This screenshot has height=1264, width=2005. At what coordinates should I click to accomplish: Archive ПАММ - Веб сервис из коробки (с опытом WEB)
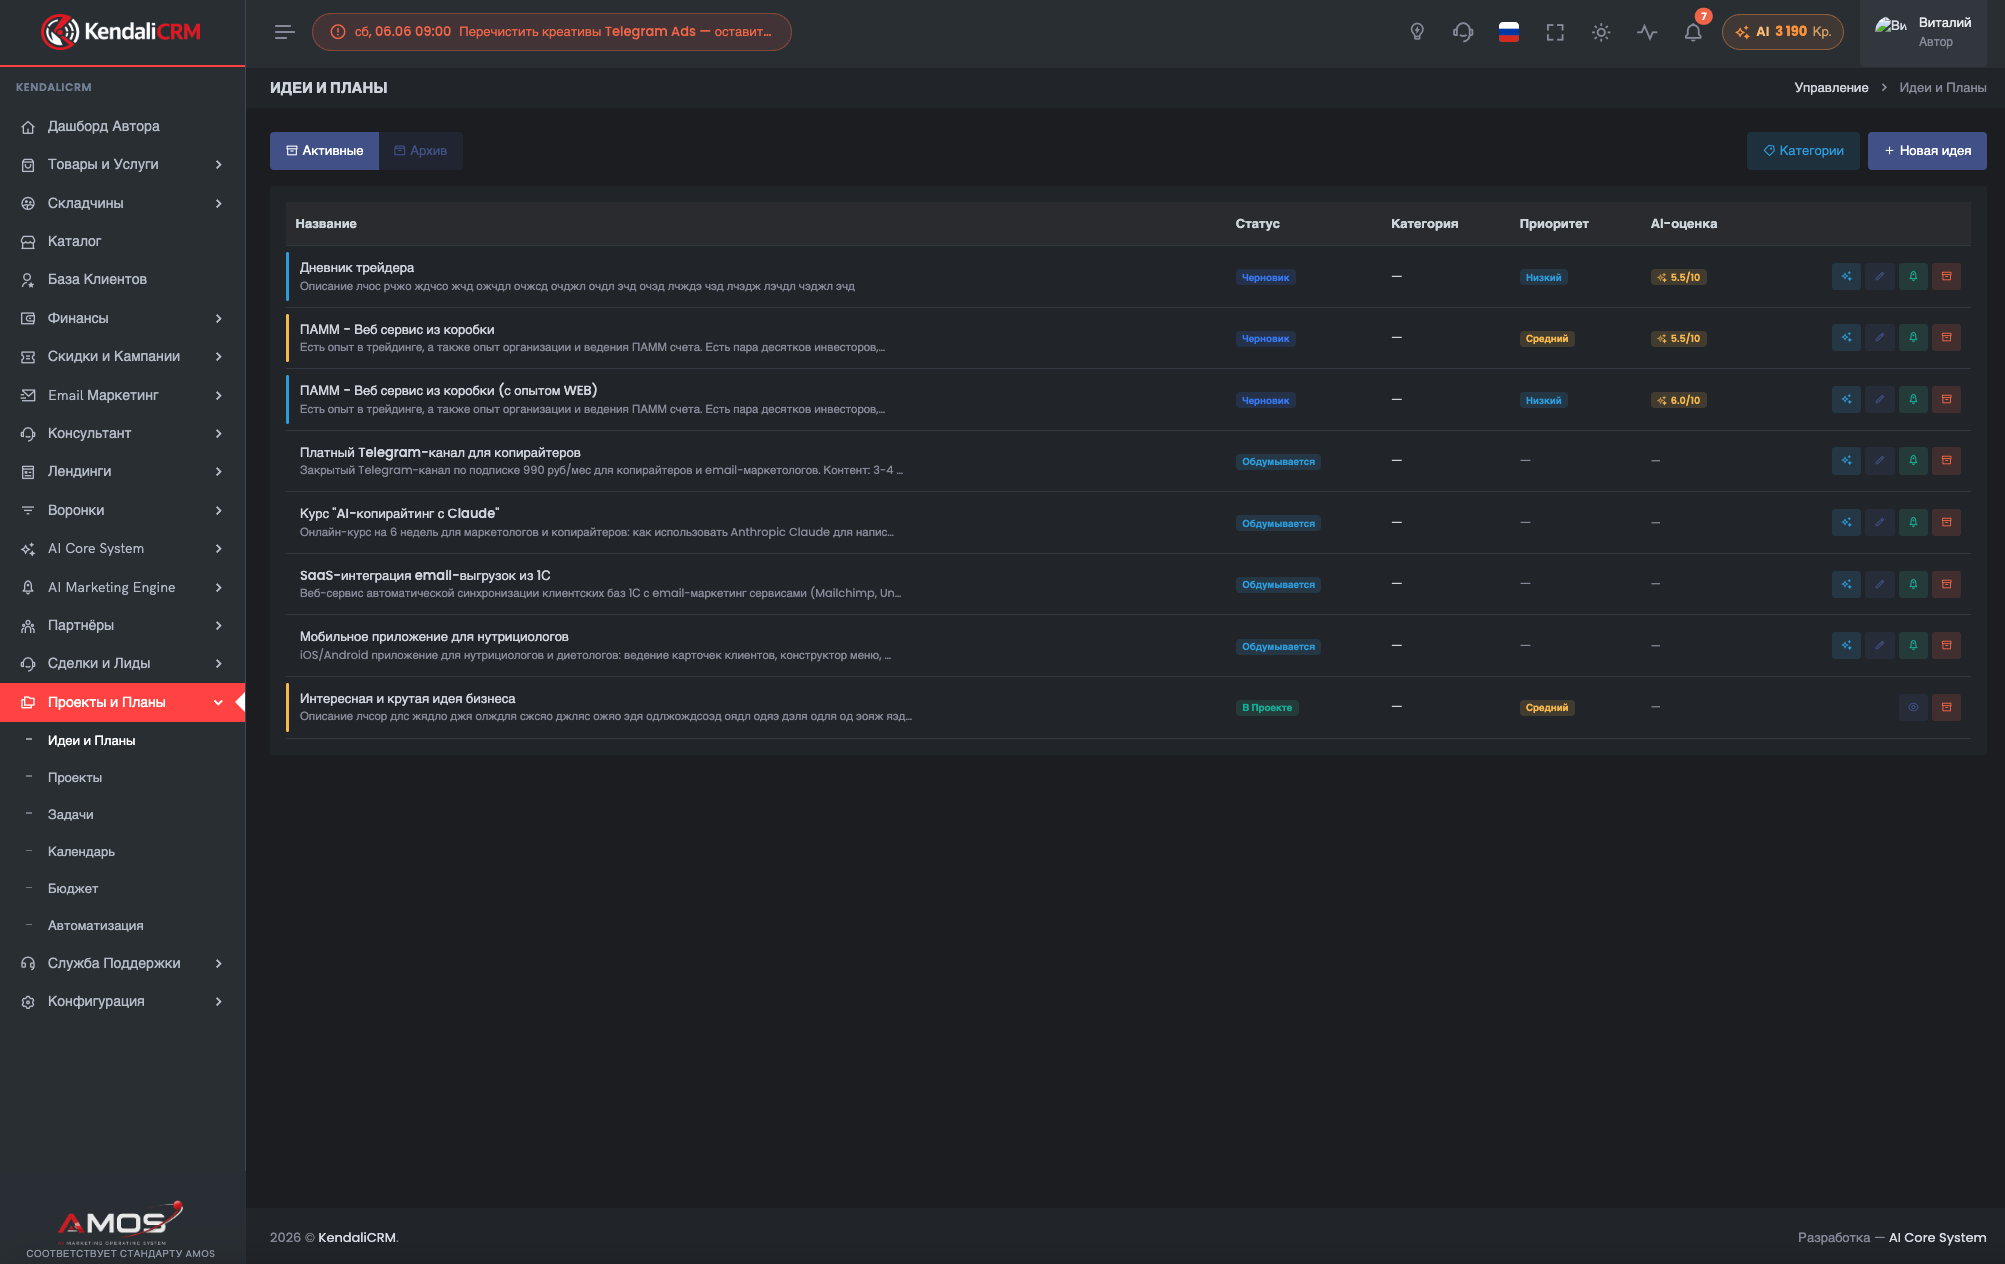click(x=1946, y=400)
